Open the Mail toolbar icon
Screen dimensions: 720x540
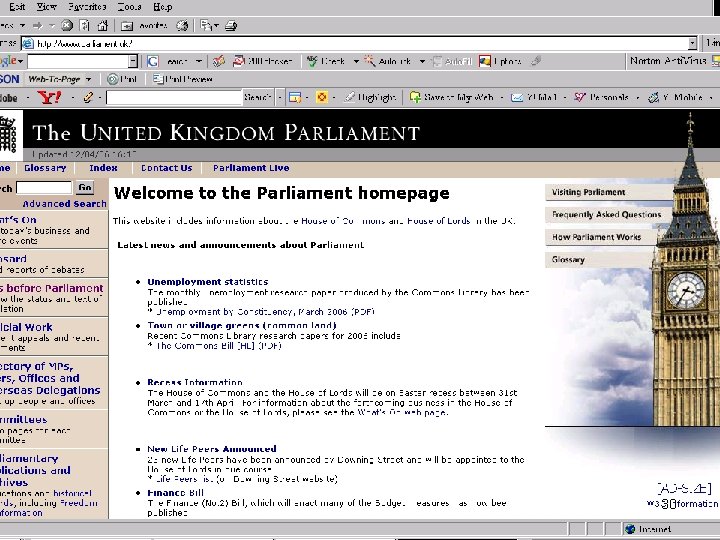[x=205, y=26]
